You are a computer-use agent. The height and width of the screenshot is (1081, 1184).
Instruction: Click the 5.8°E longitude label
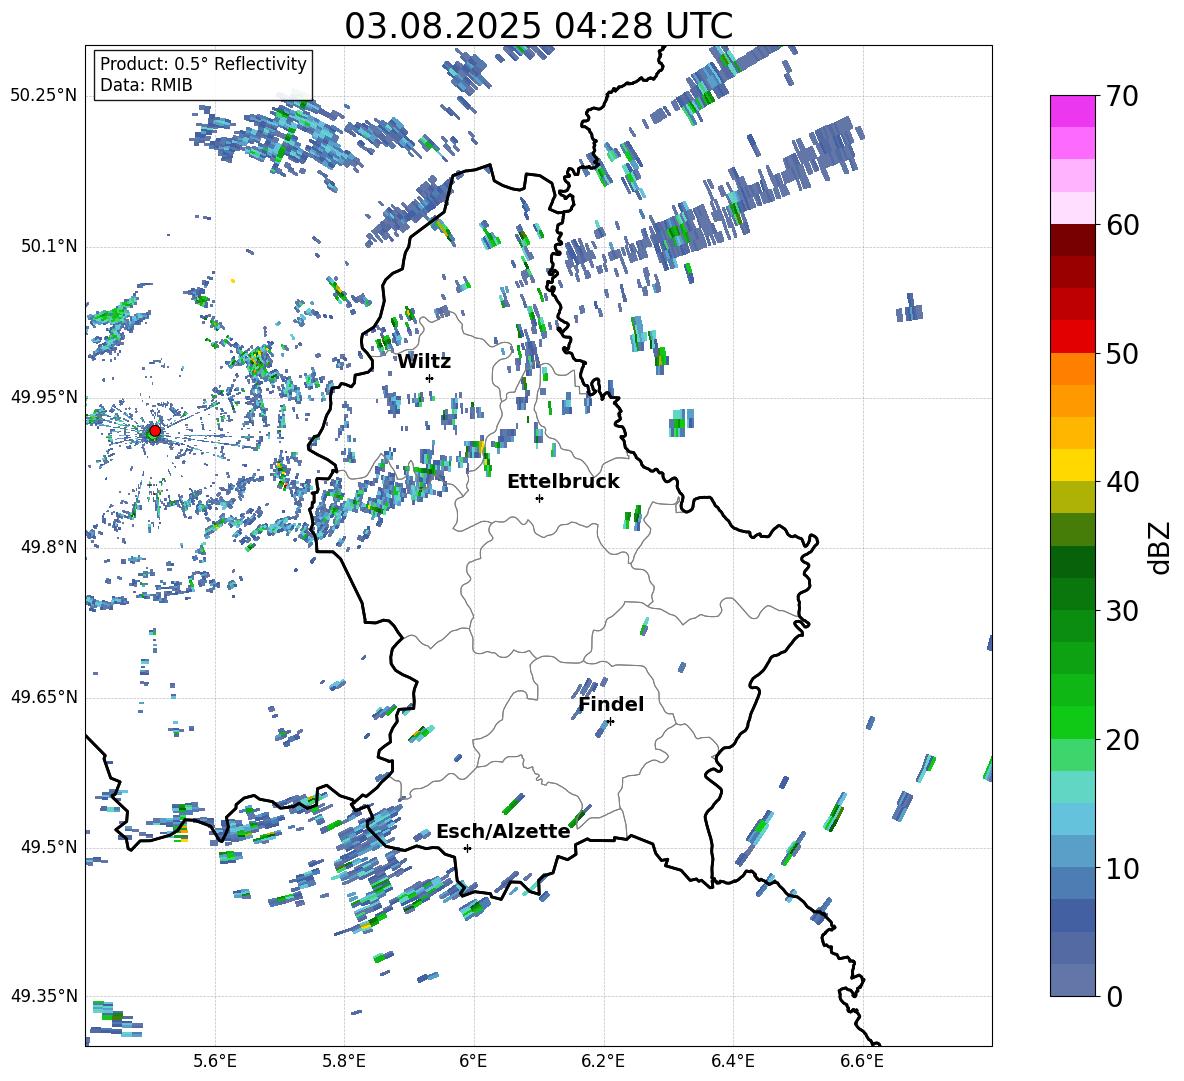click(x=344, y=1061)
